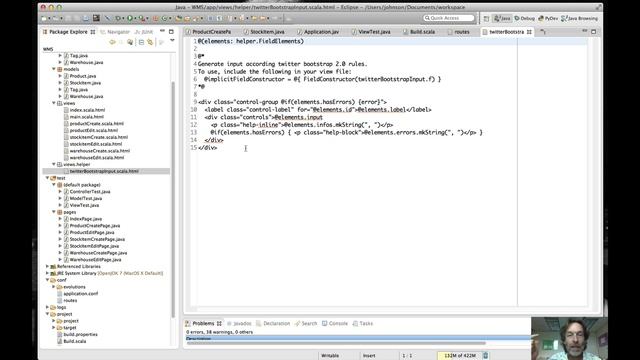Click the garbage collector trash icon
640x360 pixels.
pyautogui.click(x=485, y=356)
